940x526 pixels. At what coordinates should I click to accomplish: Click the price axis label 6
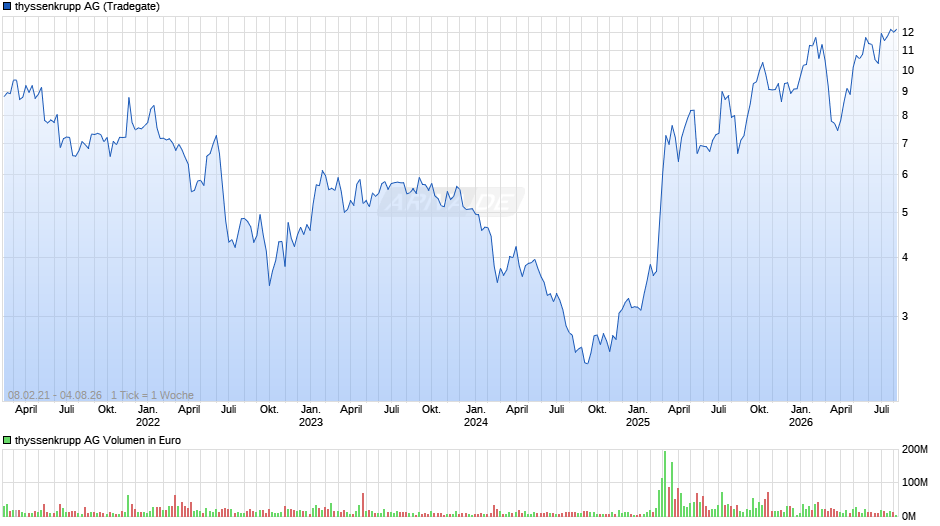[x=905, y=175]
